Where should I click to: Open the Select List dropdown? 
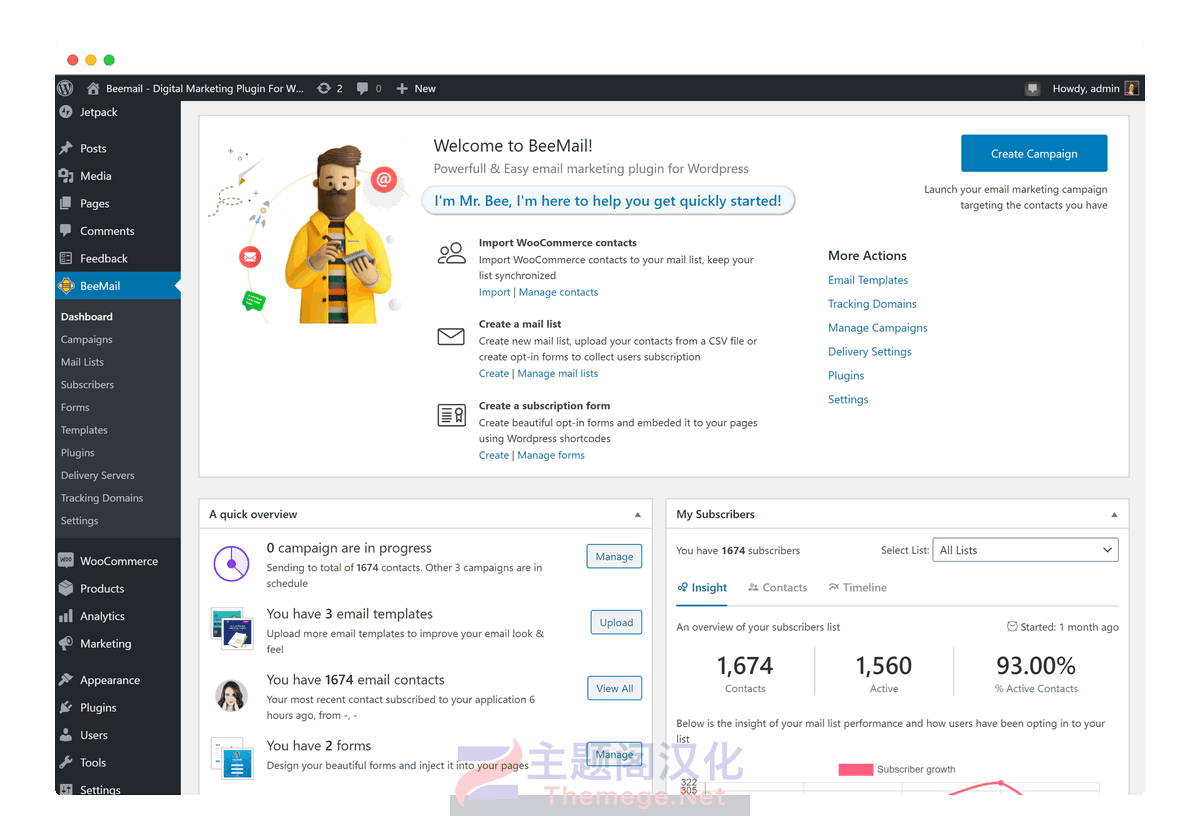click(1025, 550)
